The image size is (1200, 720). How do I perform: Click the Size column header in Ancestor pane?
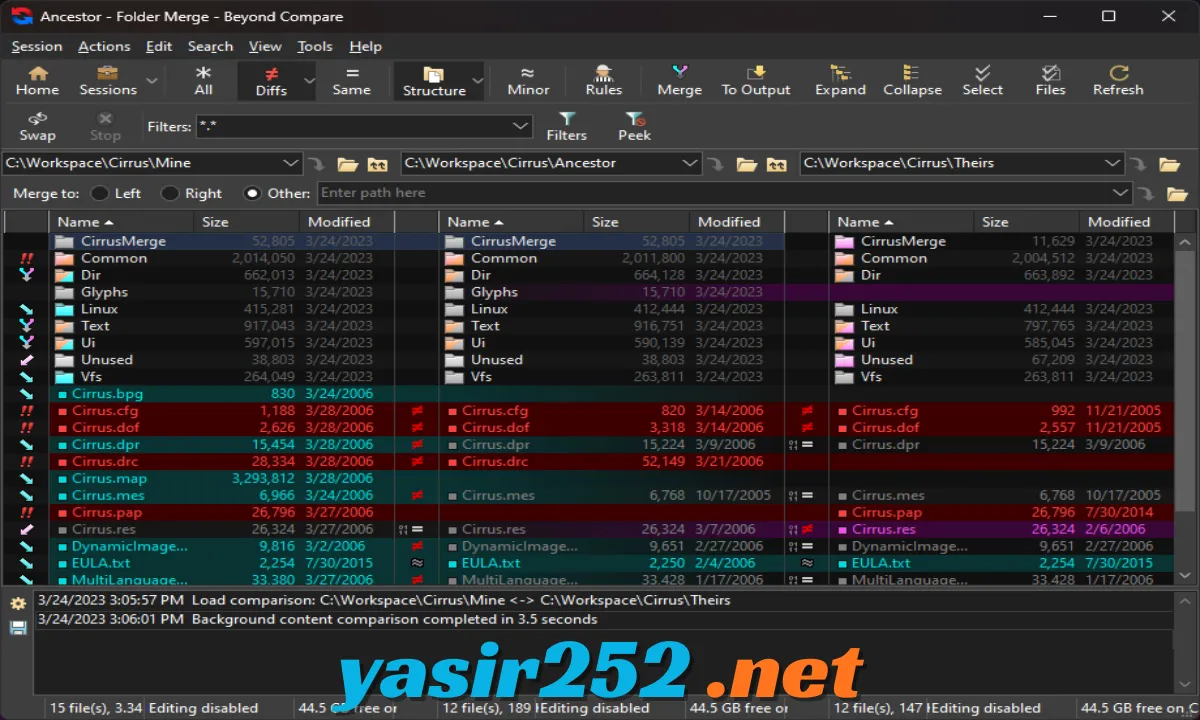[x=637, y=222]
